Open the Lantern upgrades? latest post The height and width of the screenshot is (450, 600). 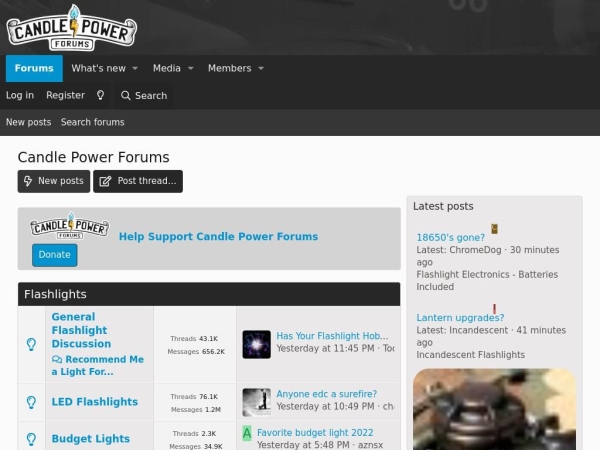point(460,318)
